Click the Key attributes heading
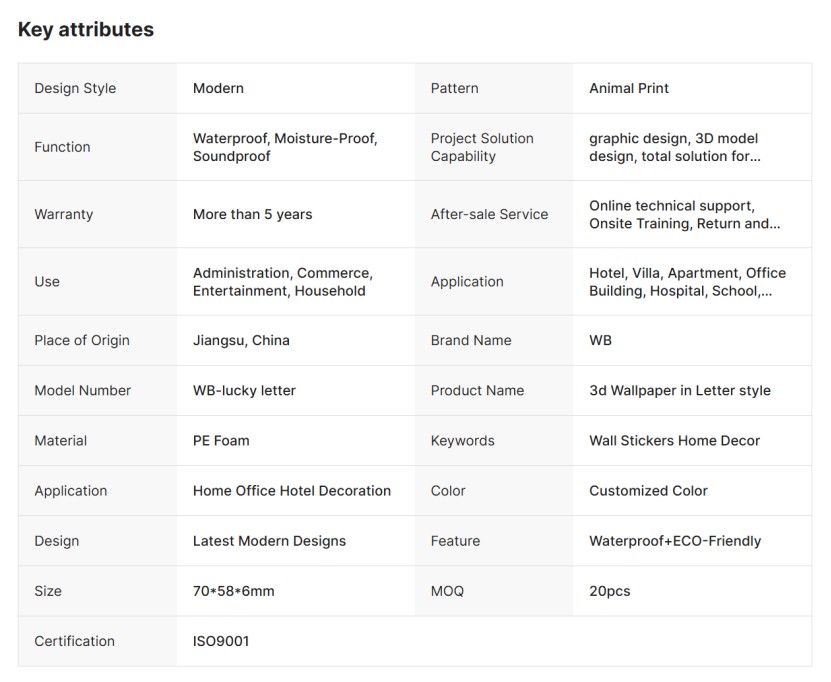Image resolution: width=831 pixels, height=682 pixels. 86,30
